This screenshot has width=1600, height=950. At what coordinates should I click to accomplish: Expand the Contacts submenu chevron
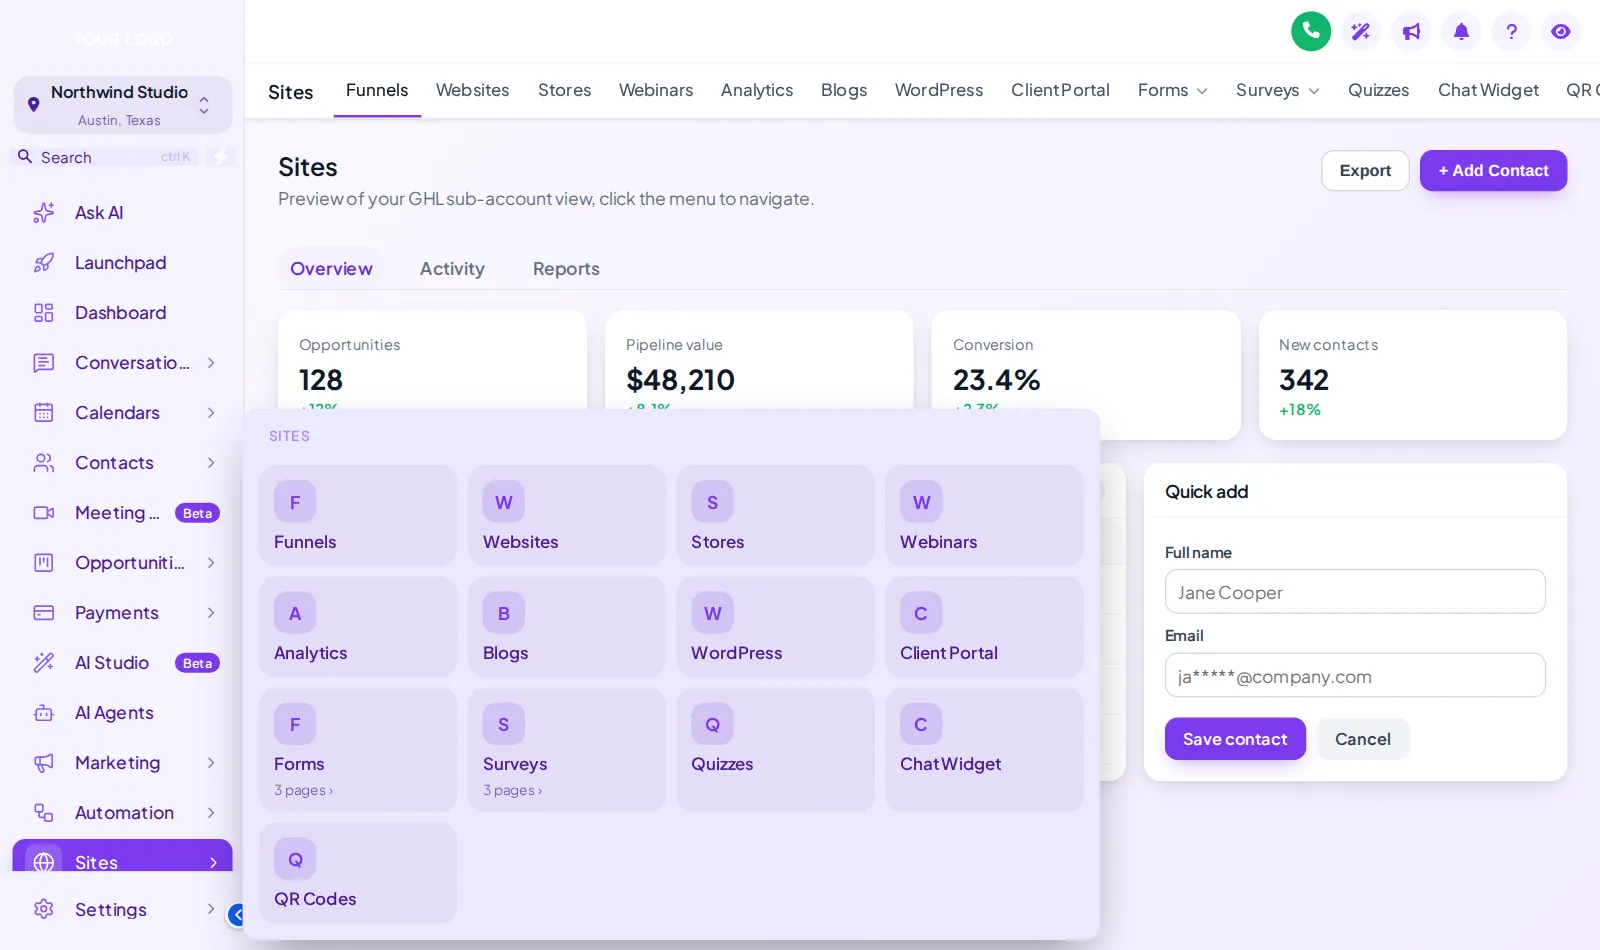click(211, 463)
